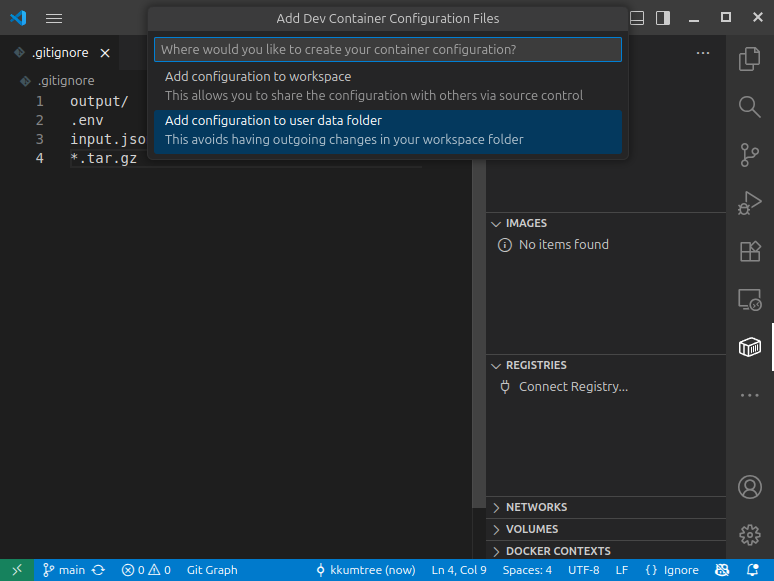Screen dimensions: 774x581
Task: Maximize the VS Code window
Action: tap(726, 18)
